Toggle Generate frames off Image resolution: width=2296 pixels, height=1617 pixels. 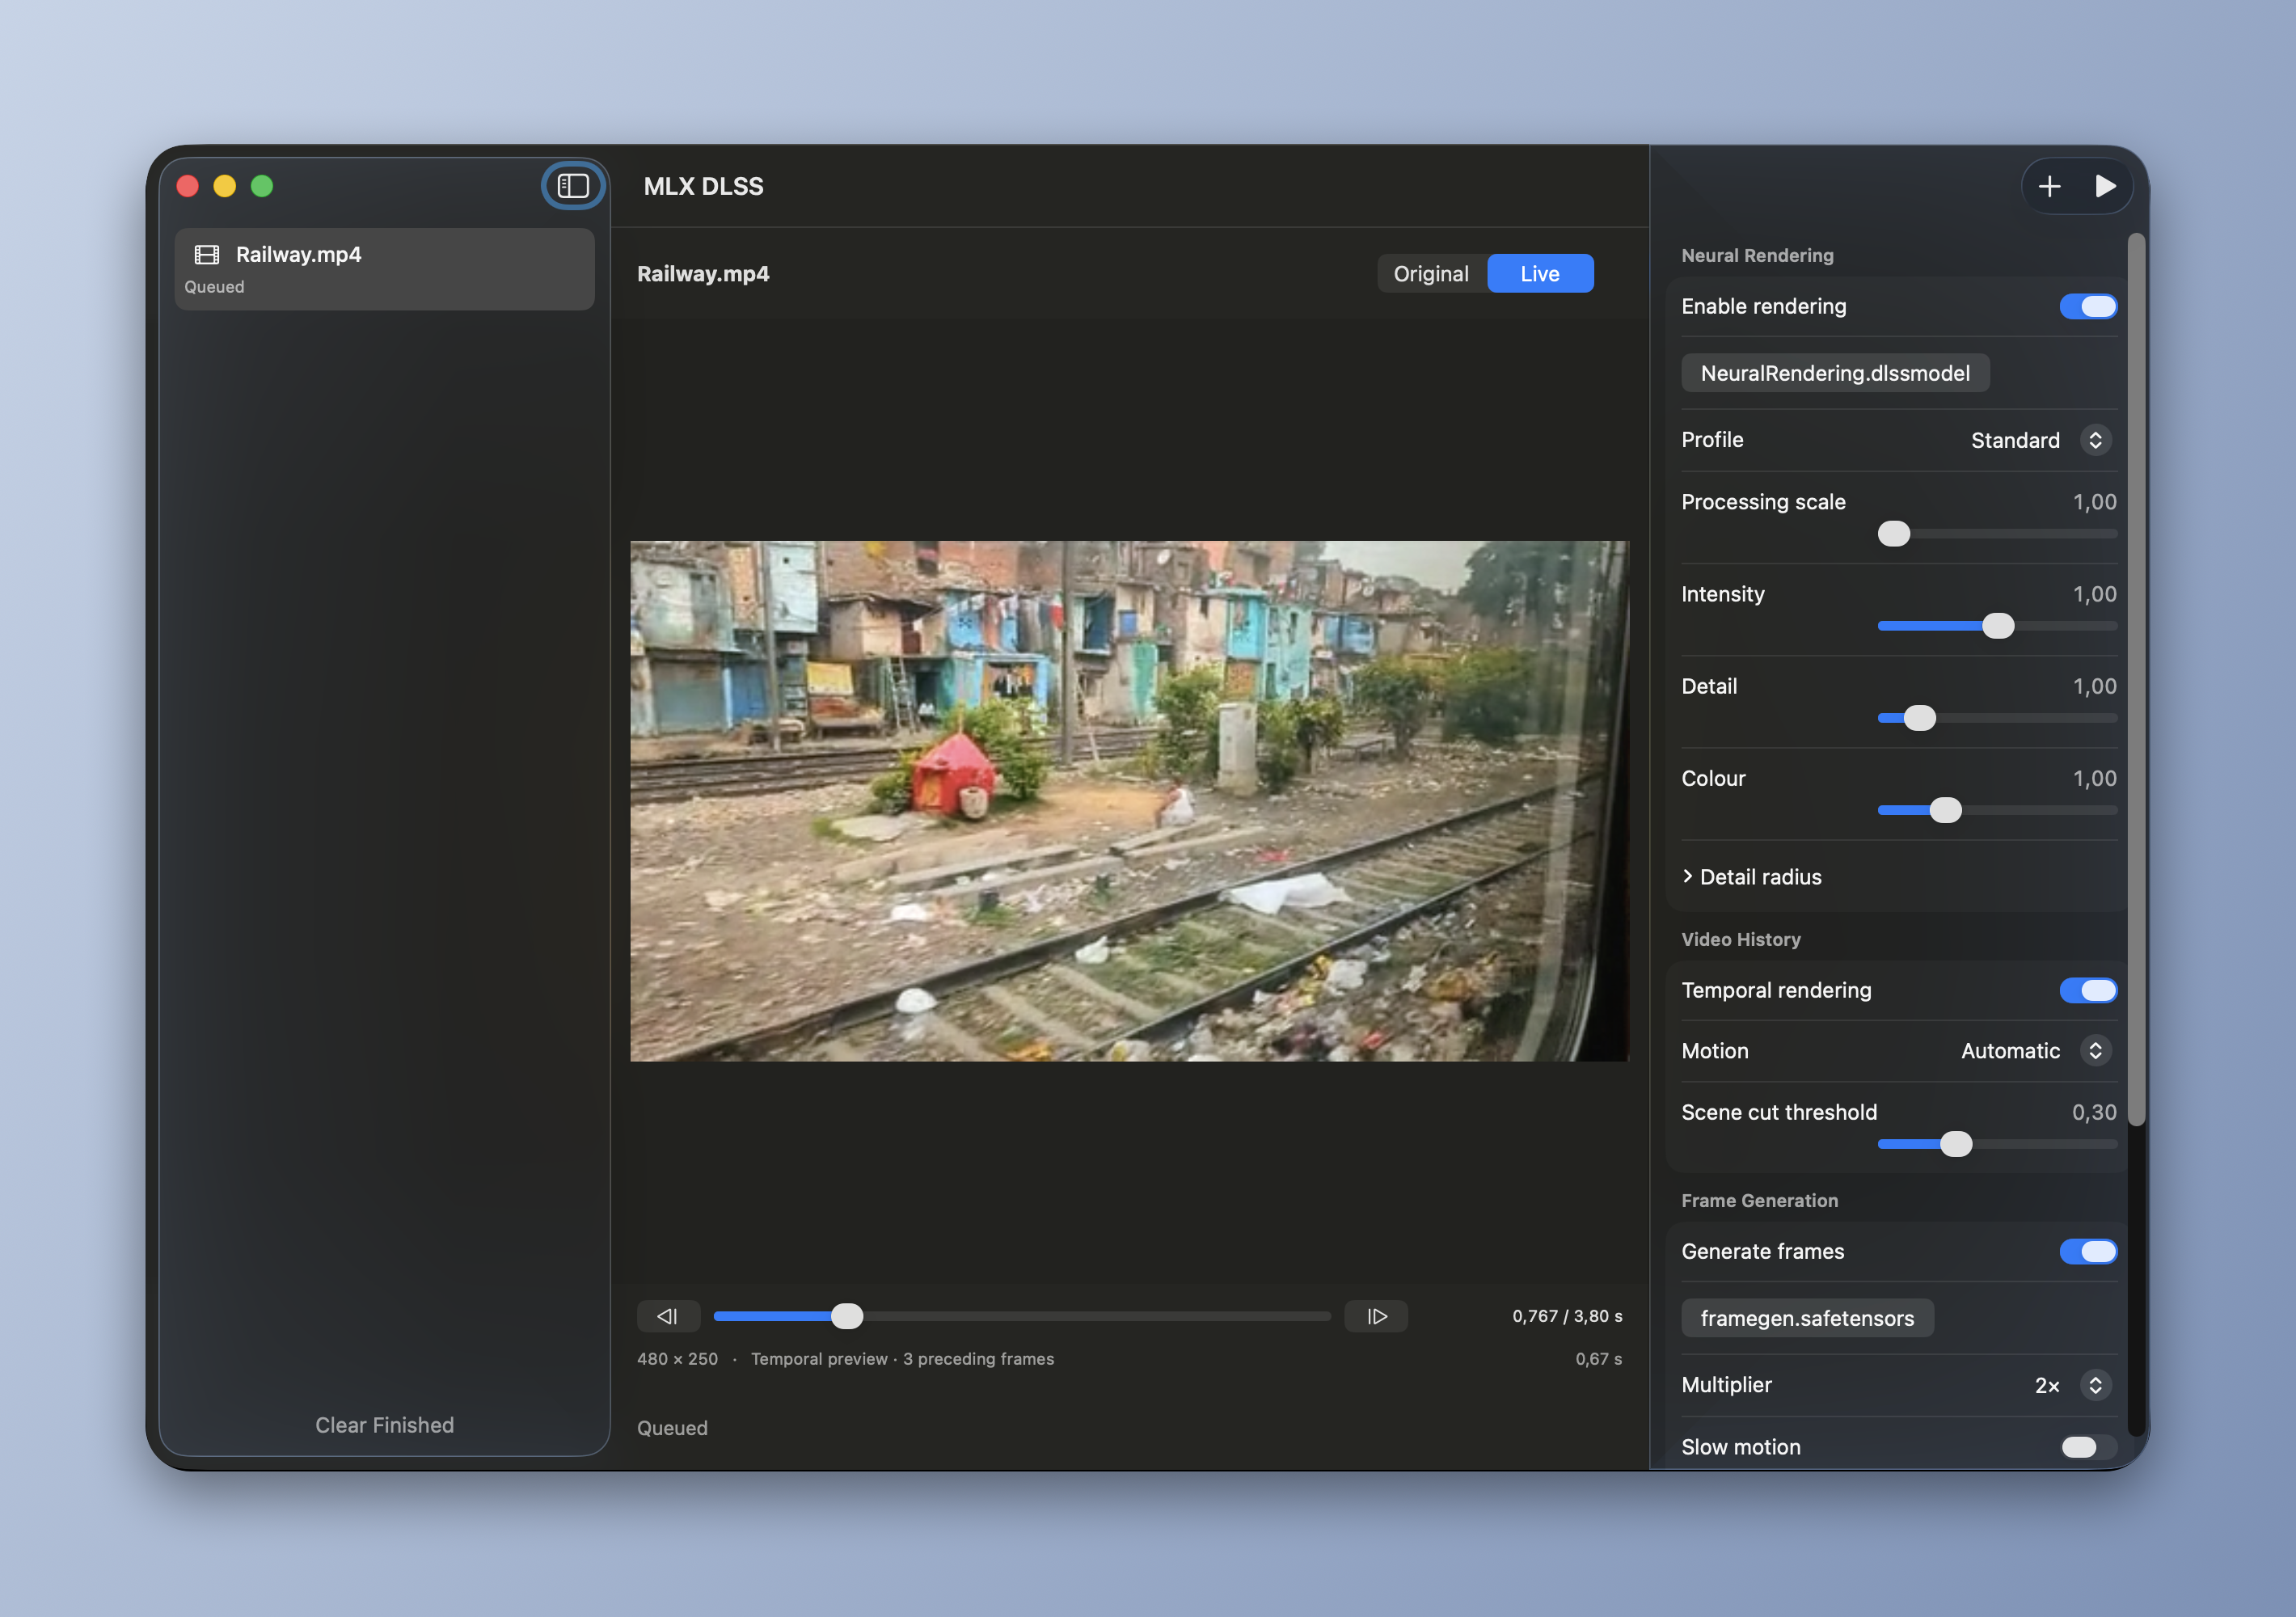(x=2088, y=1251)
